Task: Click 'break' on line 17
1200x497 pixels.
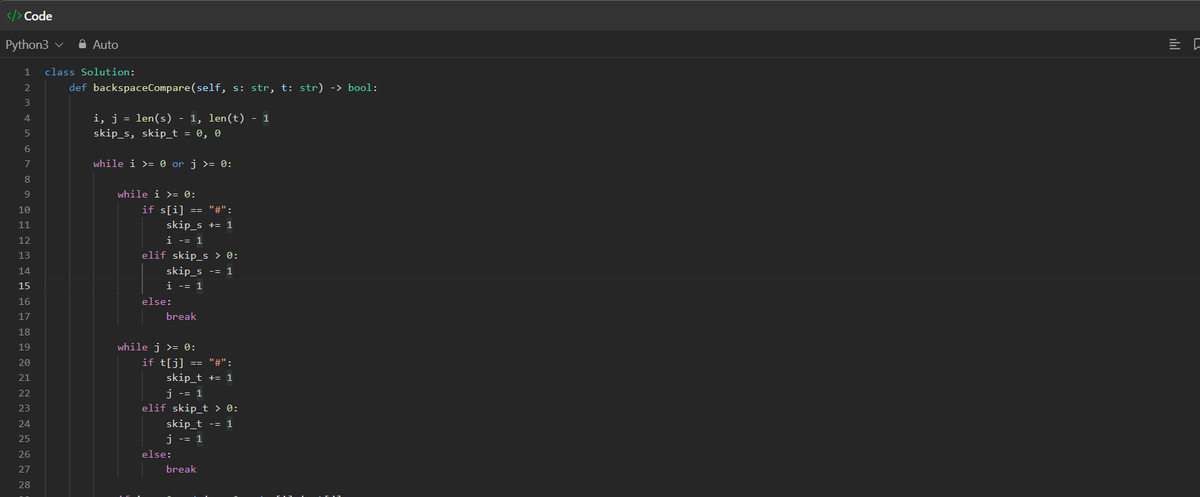Action: coord(181,316)
